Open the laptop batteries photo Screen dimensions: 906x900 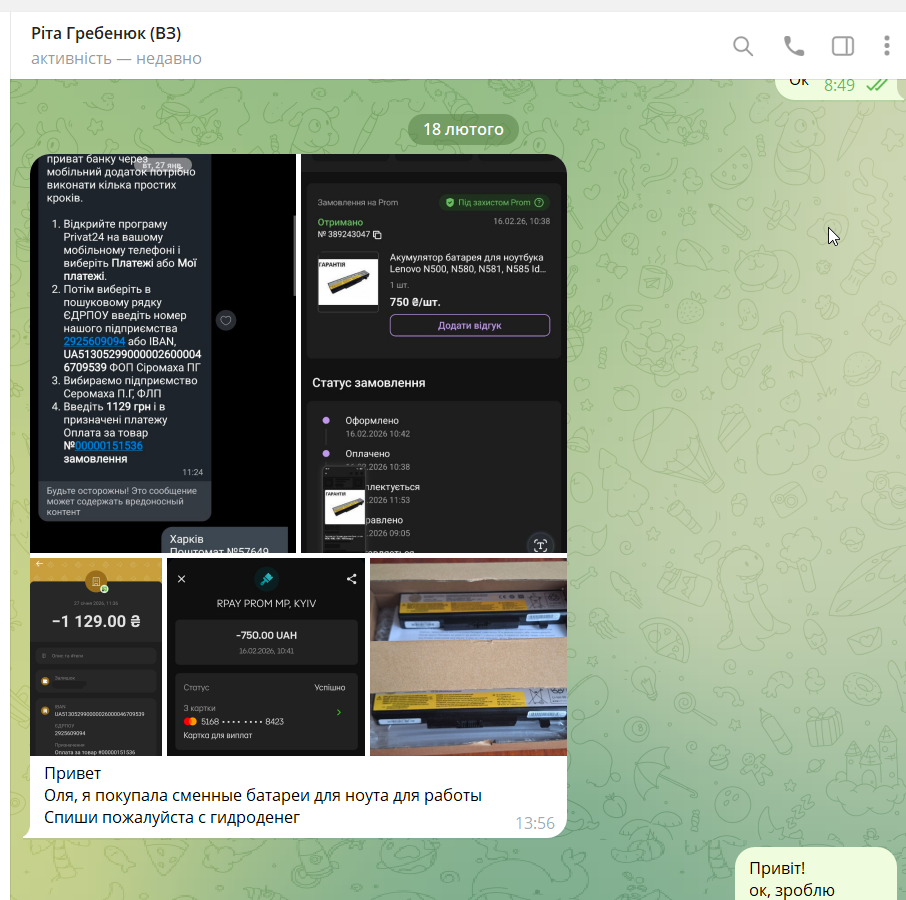point(469,657)
